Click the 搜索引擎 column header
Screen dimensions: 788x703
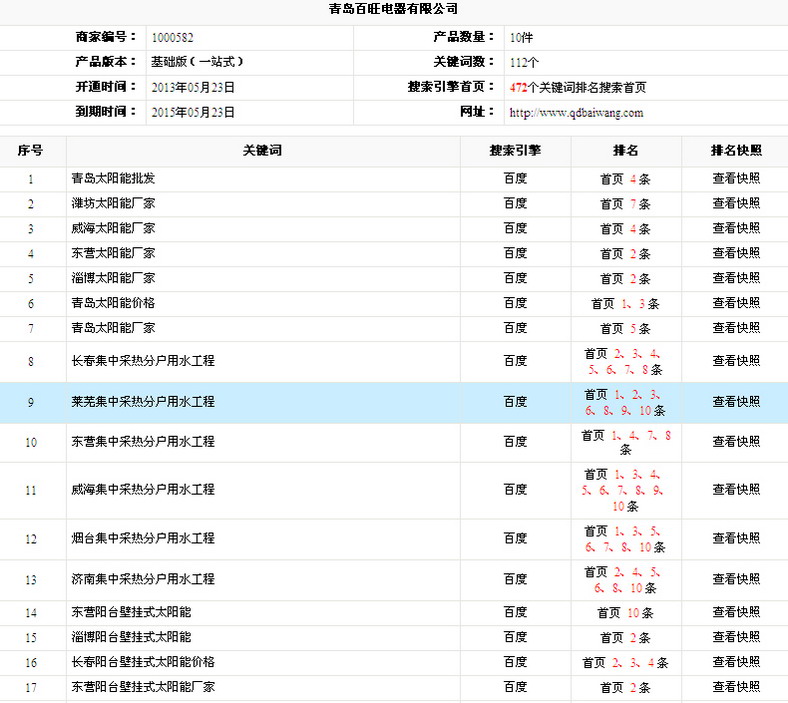(x=515, y=151)
